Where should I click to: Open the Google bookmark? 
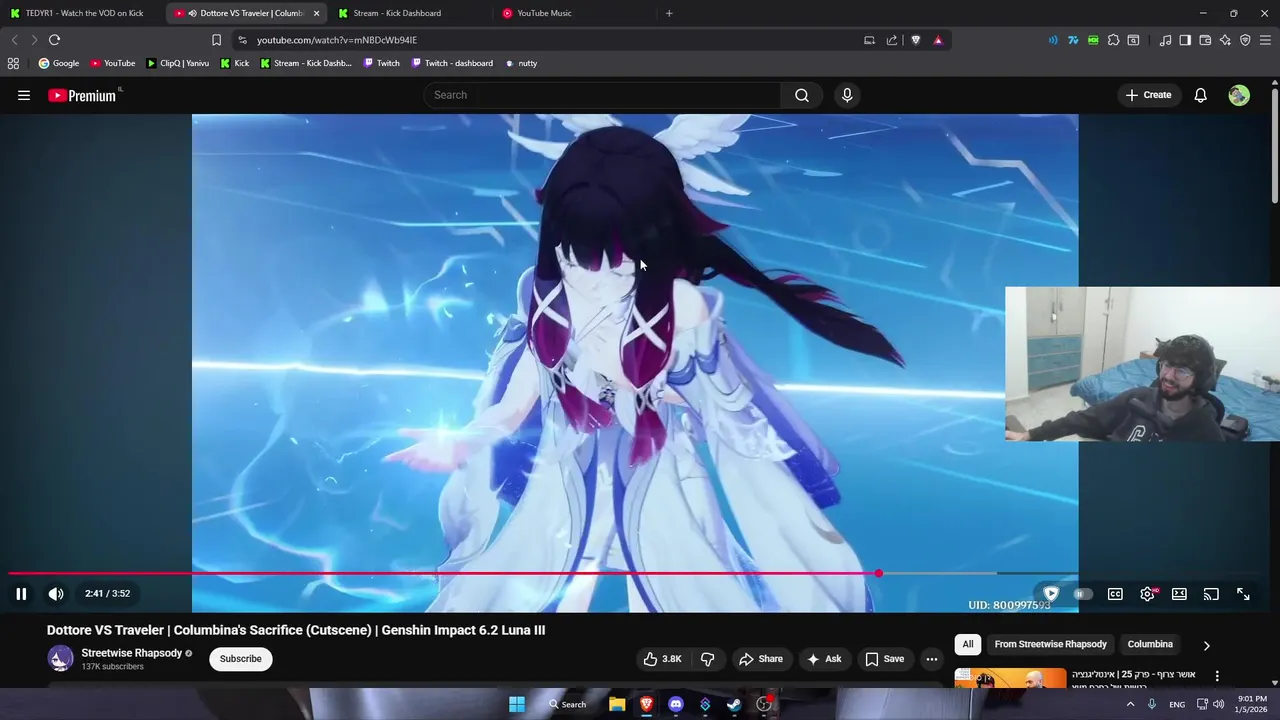click(x=59, y=63)
